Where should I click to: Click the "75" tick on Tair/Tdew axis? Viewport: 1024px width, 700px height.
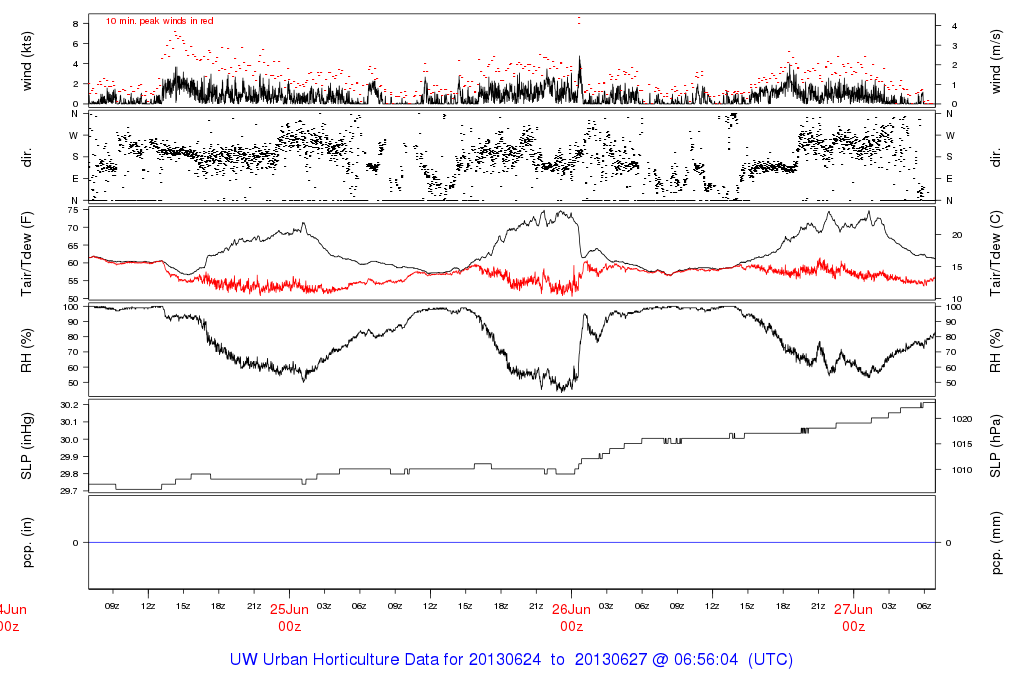pos(72,210)
